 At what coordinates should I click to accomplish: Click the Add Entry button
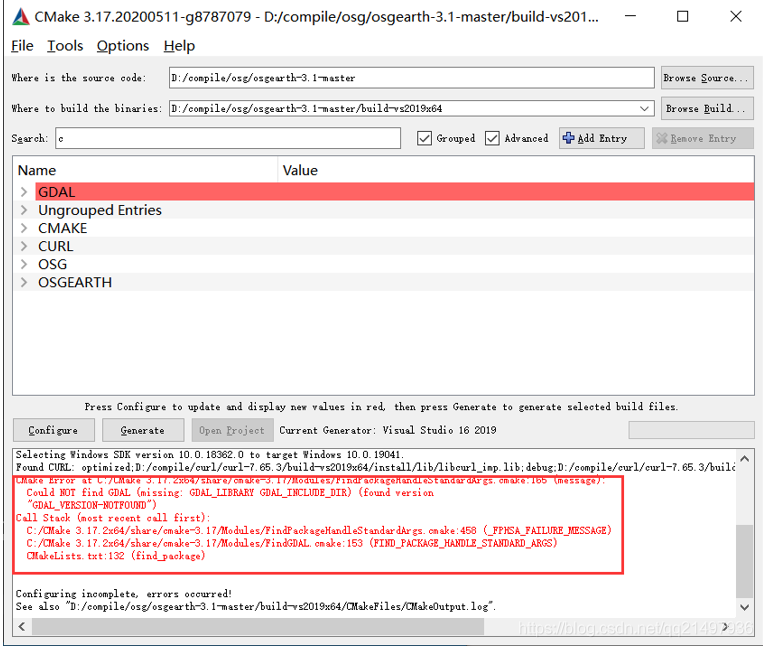[602, 139]
